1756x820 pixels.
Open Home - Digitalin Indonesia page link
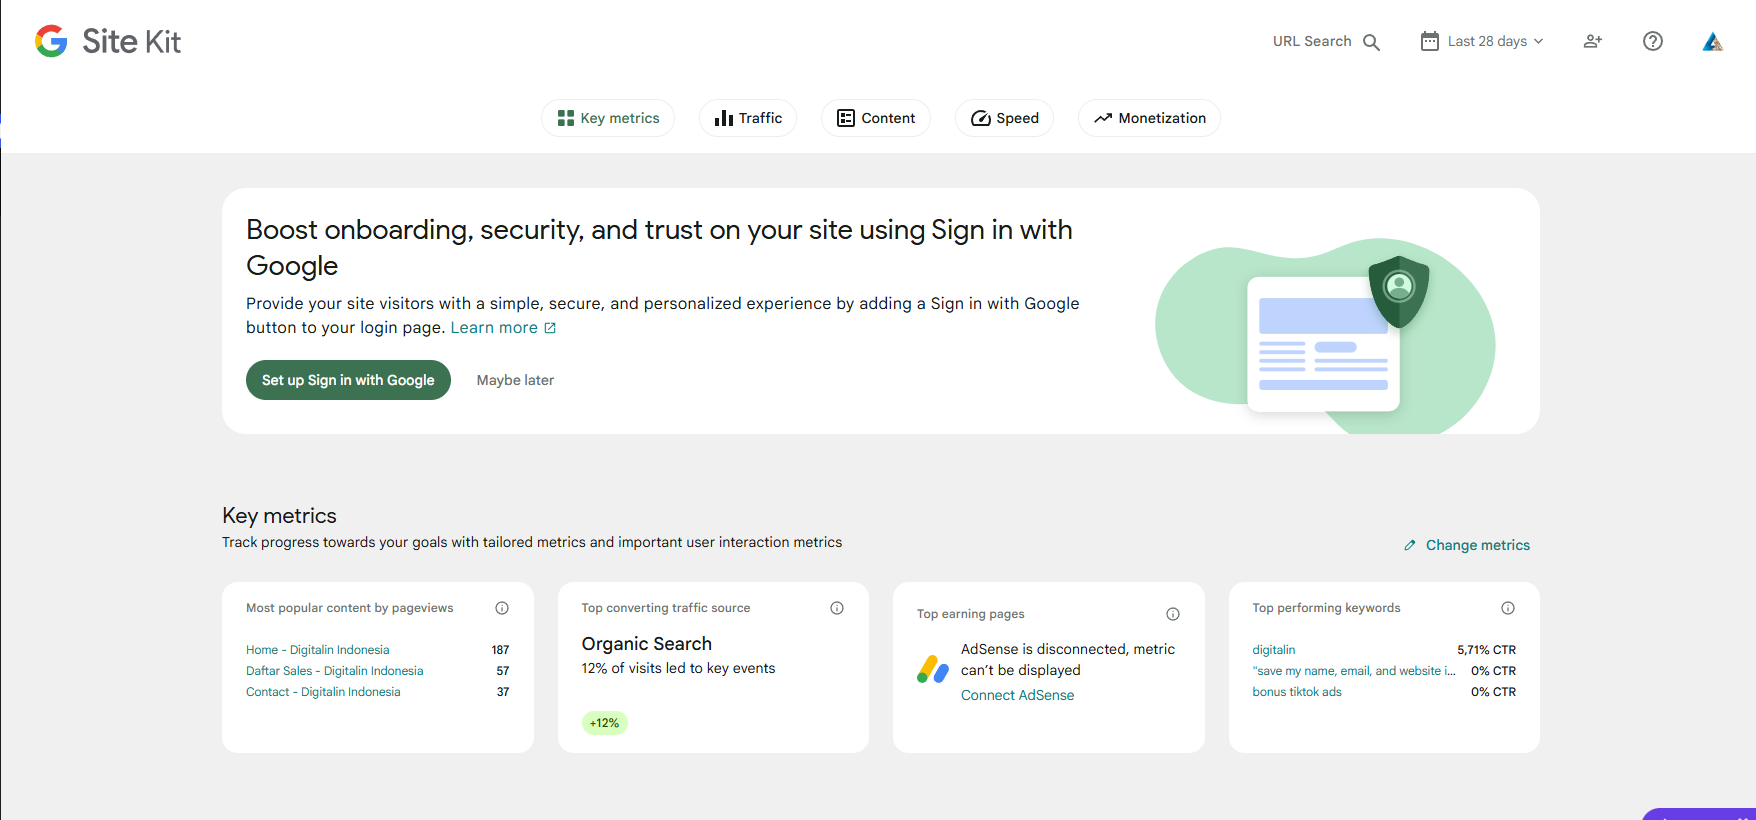pyautogui.click(x=318, y=650)
